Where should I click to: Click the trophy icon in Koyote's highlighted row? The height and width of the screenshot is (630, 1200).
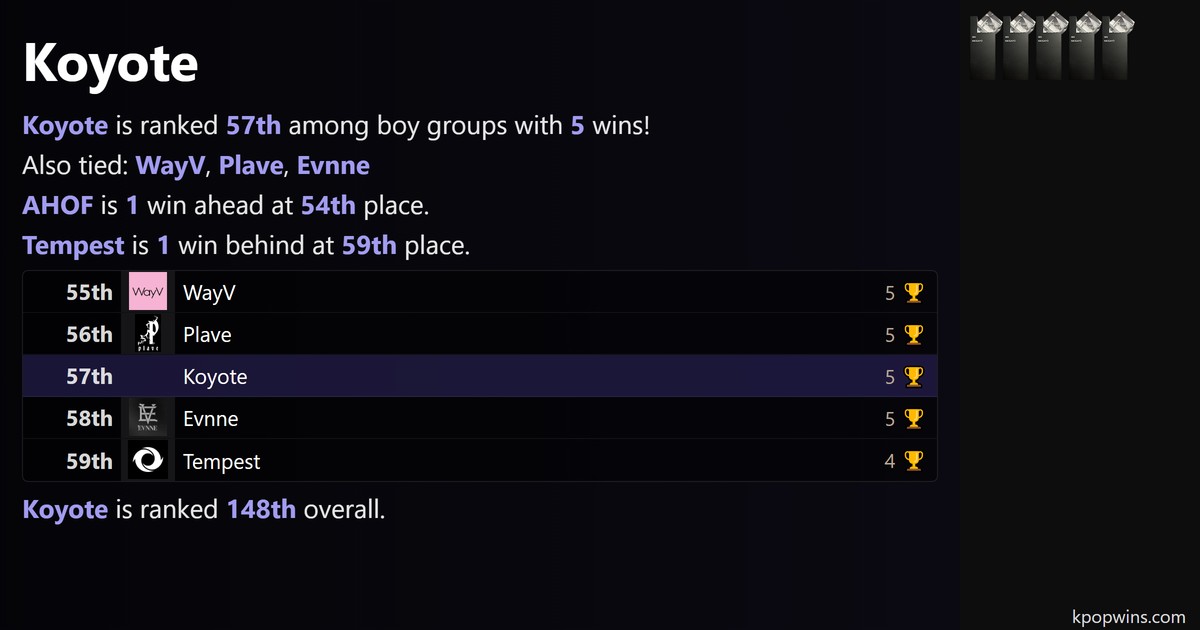pyautogui.click(x=913, y=377)
